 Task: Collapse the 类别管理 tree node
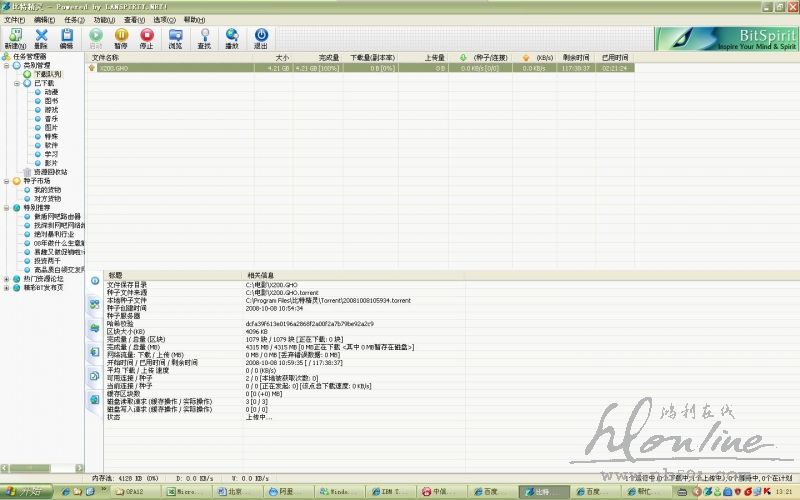click(x=7, y=66)
